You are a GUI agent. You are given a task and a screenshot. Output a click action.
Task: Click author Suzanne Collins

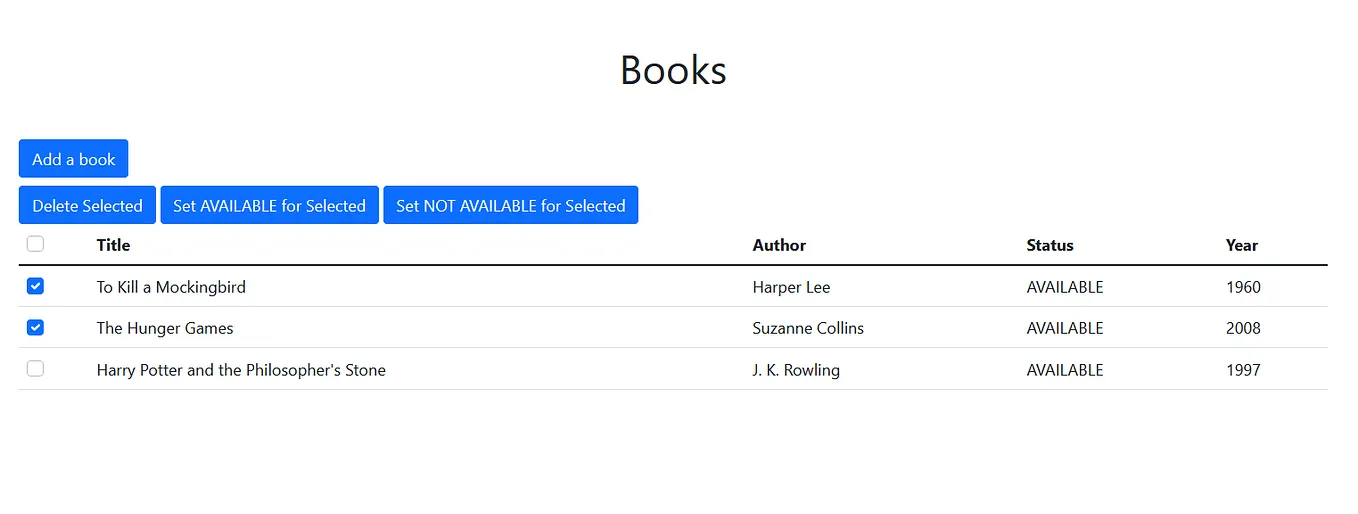[808, 328]
